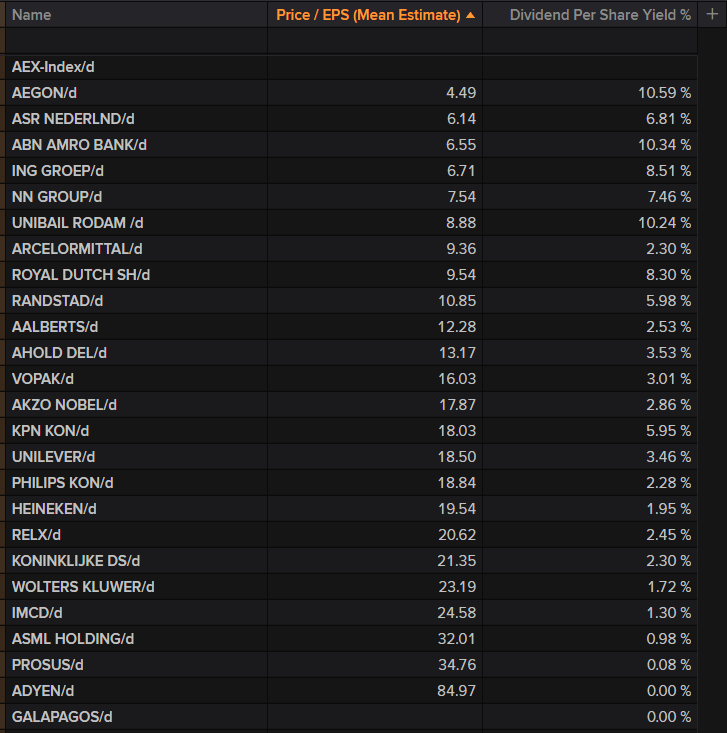Select ING GROEP/d row name
The width and height of the screenshot is (727, 733).
point(58,171)
